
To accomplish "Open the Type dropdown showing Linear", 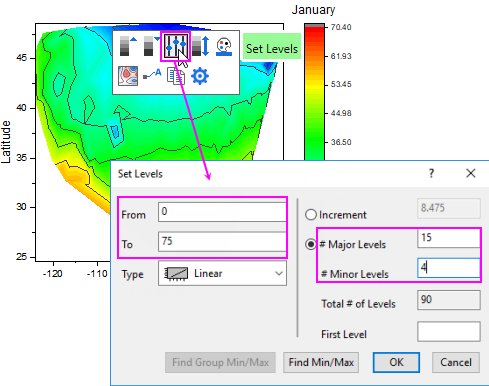I will click(222, 273).
